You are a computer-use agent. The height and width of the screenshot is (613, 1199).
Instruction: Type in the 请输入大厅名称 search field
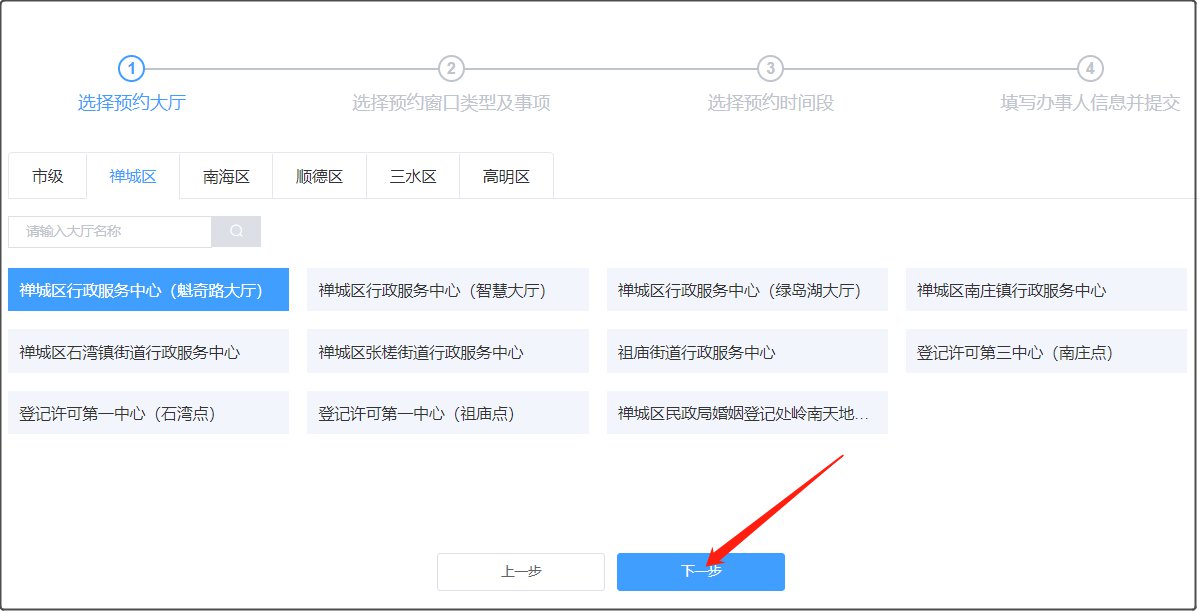click(x=110, y=231)
